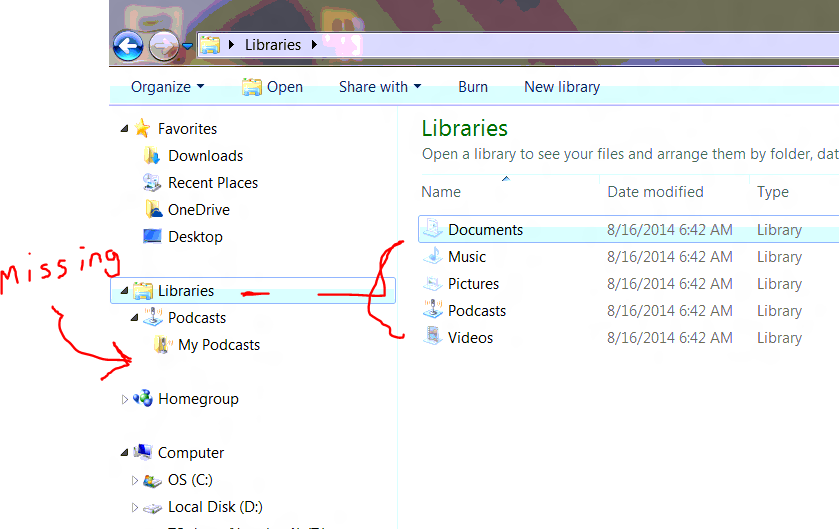Image resolution: width=839 pixels, height=529 pixels.
Task: Click the folder icon on Open button
Action: 251,87
